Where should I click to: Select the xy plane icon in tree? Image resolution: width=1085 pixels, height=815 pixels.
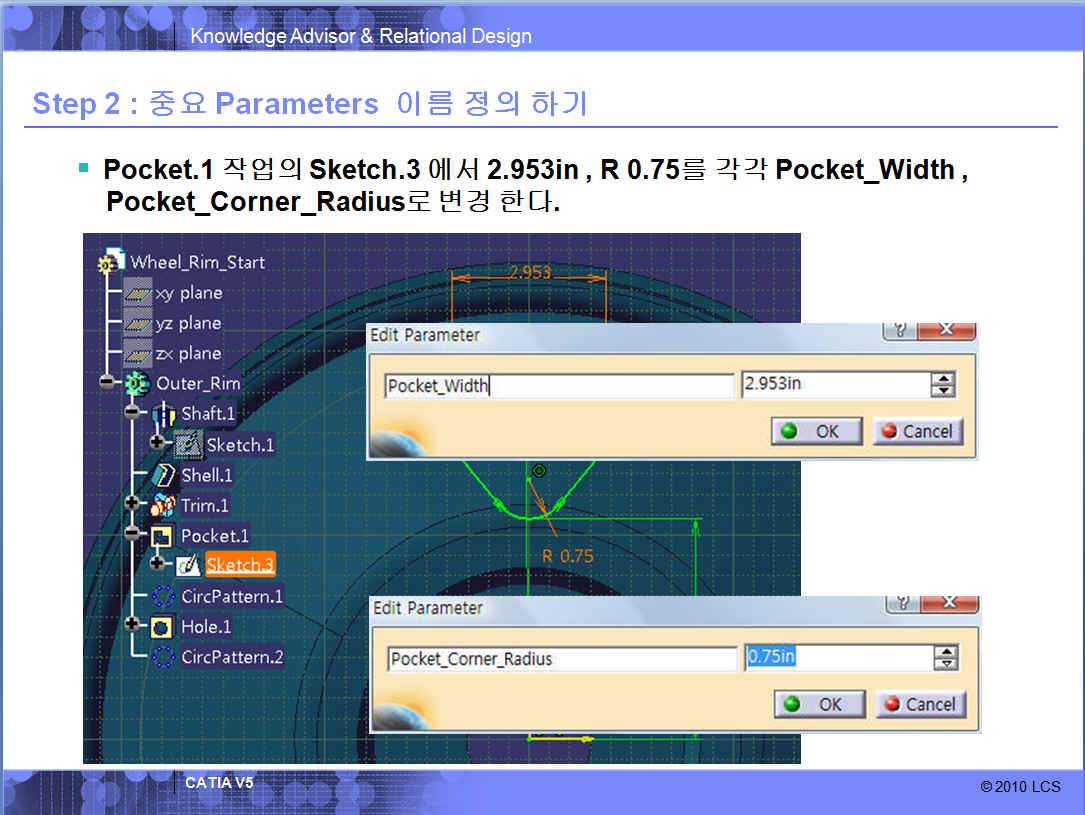(x=138, y=294)
